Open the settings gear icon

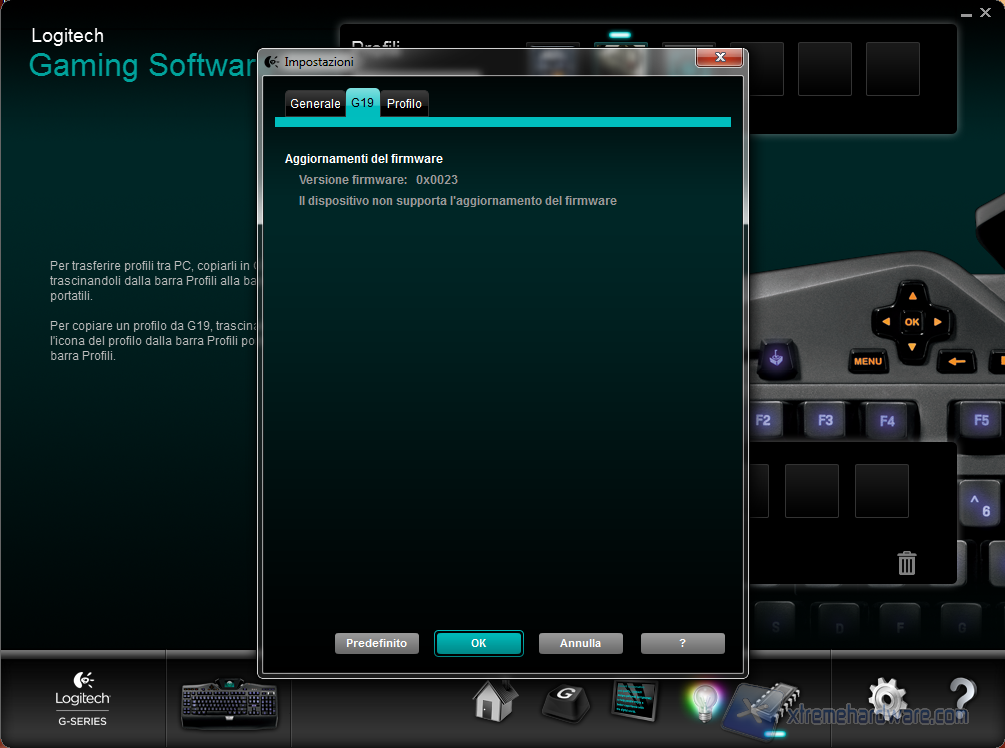click(886, 698)
